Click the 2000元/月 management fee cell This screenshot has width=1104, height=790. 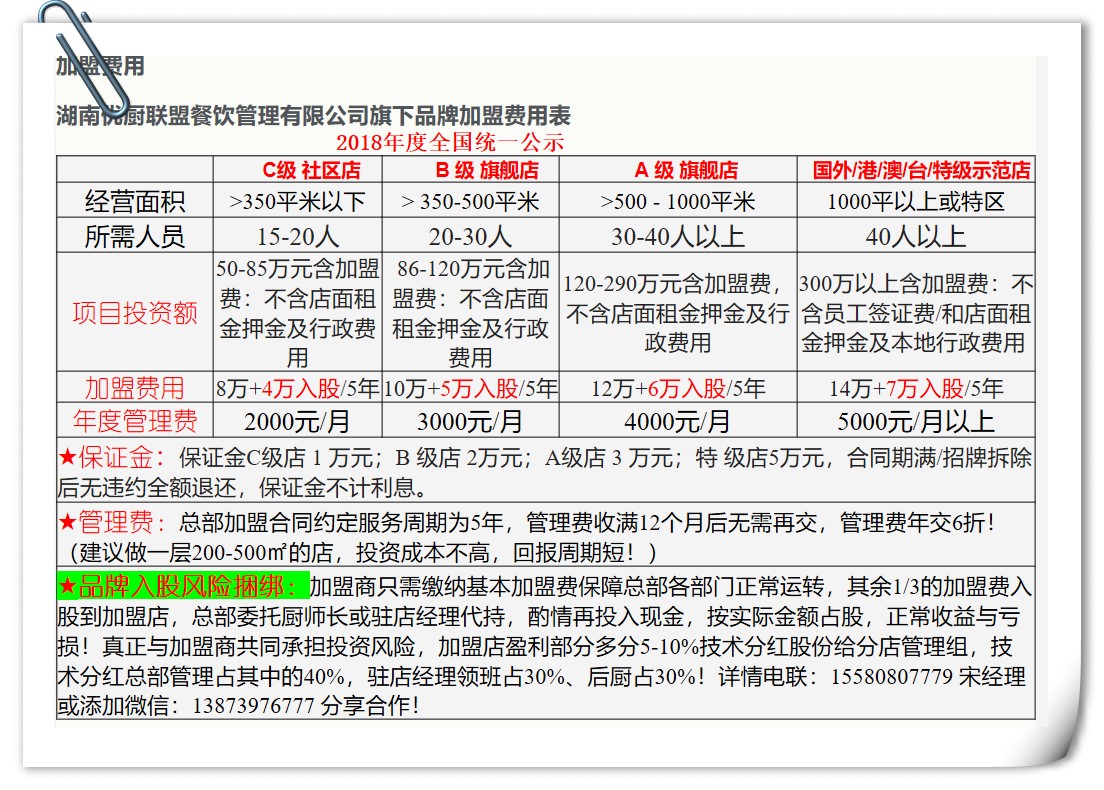(x=297, y=421)
